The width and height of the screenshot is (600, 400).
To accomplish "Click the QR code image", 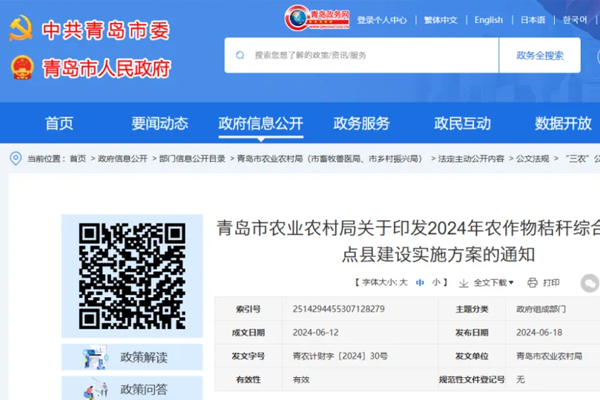I will click(x=132, y=263).
